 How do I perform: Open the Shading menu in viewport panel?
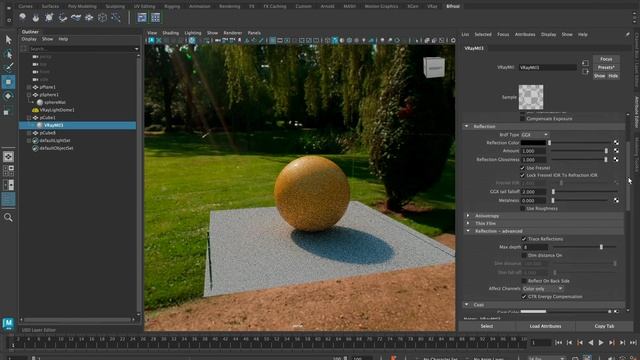click(x=171, y=33)
